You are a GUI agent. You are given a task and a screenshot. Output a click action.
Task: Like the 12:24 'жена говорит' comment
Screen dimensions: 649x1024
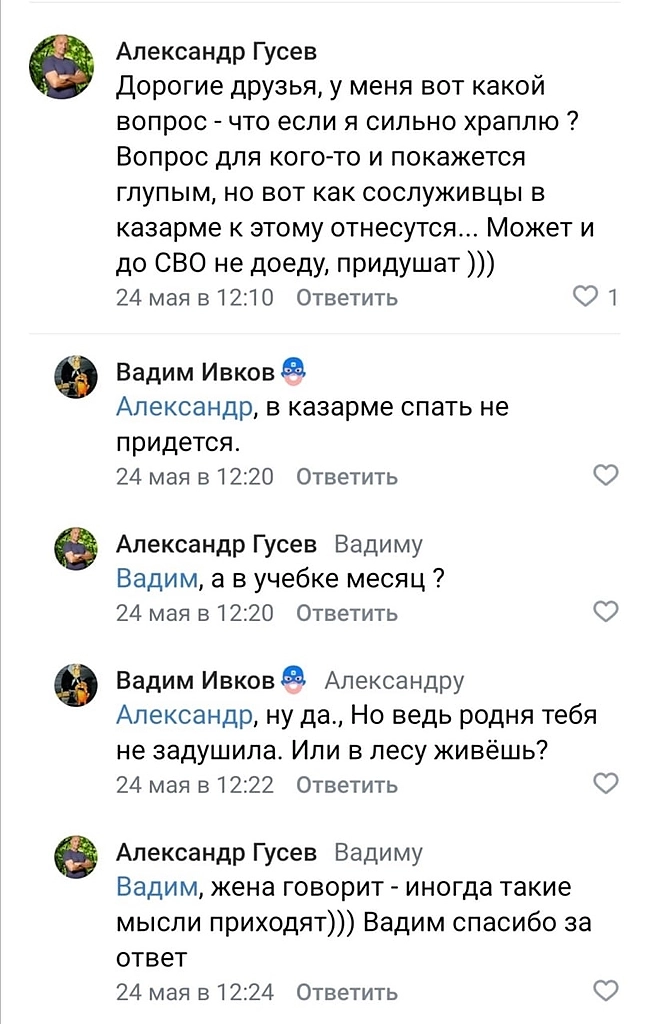[x=606, y=991]
